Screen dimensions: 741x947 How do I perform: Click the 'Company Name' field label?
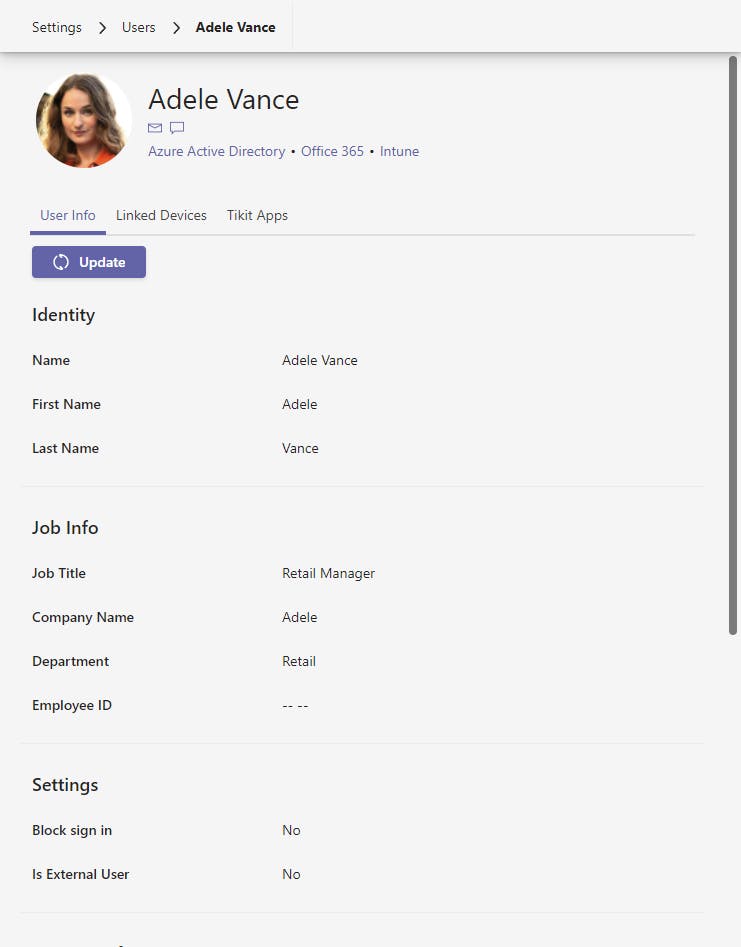(x=83, y=617)
